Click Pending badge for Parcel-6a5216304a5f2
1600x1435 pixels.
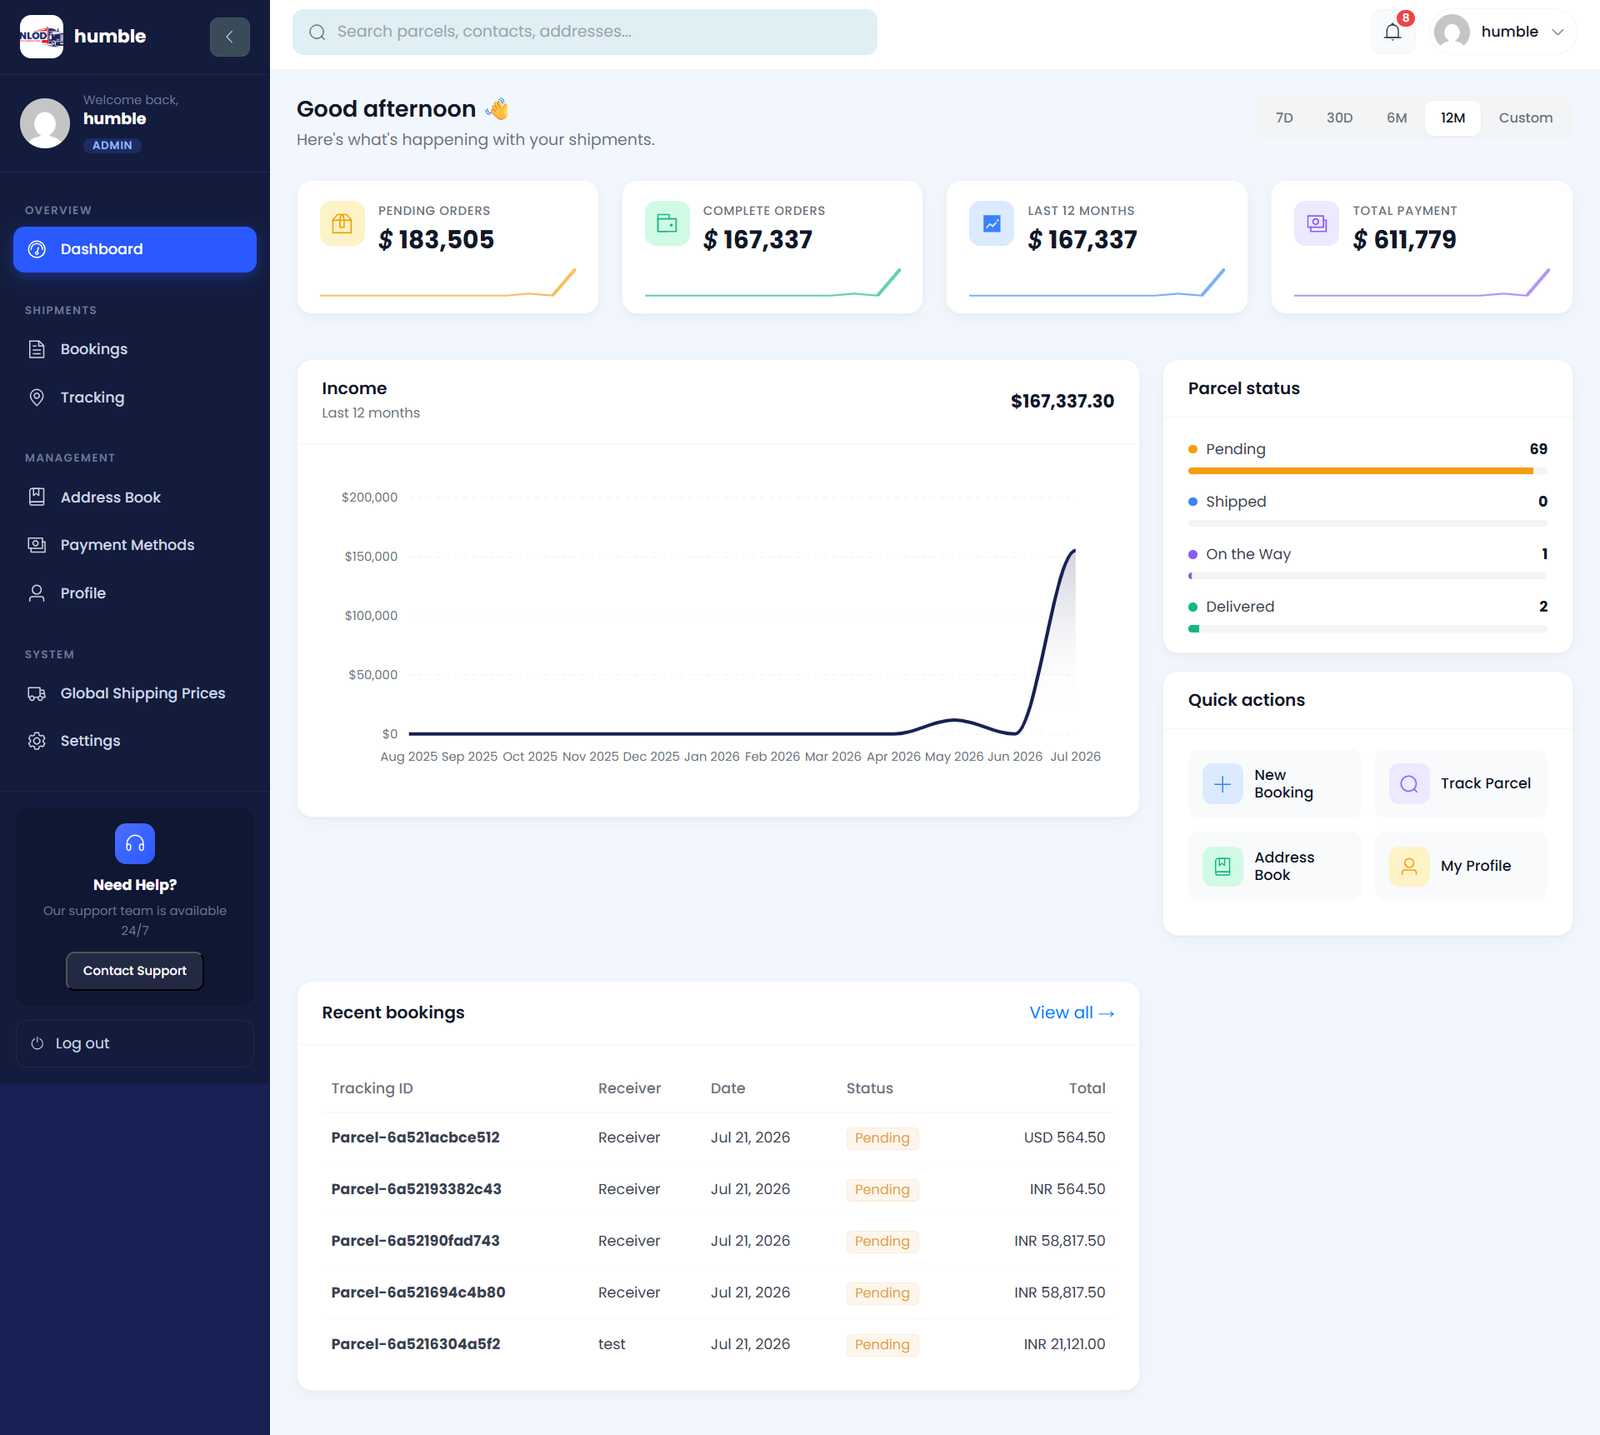[882, 1345]
